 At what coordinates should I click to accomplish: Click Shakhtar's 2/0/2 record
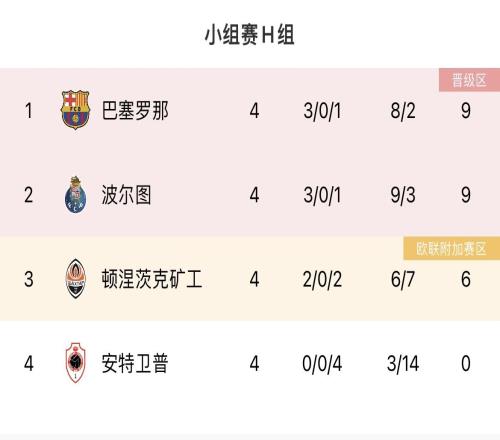[x=322, y=279]
